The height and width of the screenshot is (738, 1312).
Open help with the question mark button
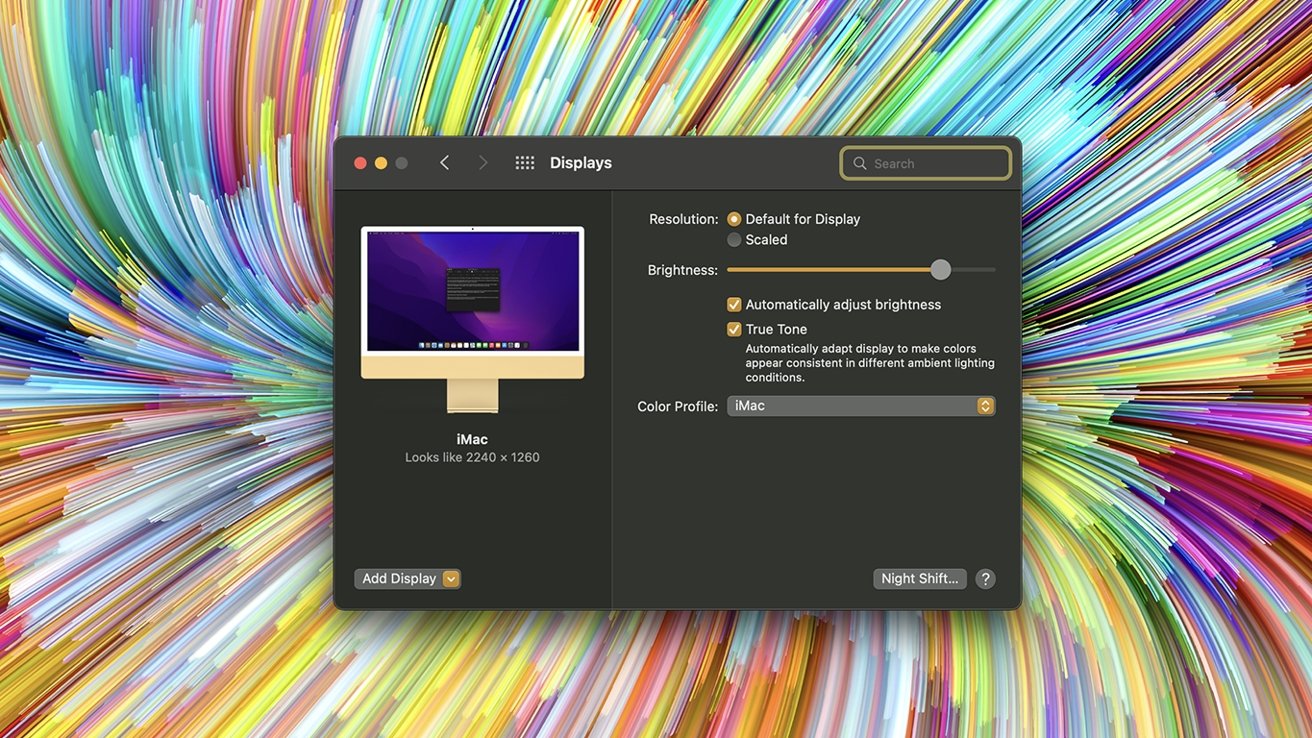point(985,579)
